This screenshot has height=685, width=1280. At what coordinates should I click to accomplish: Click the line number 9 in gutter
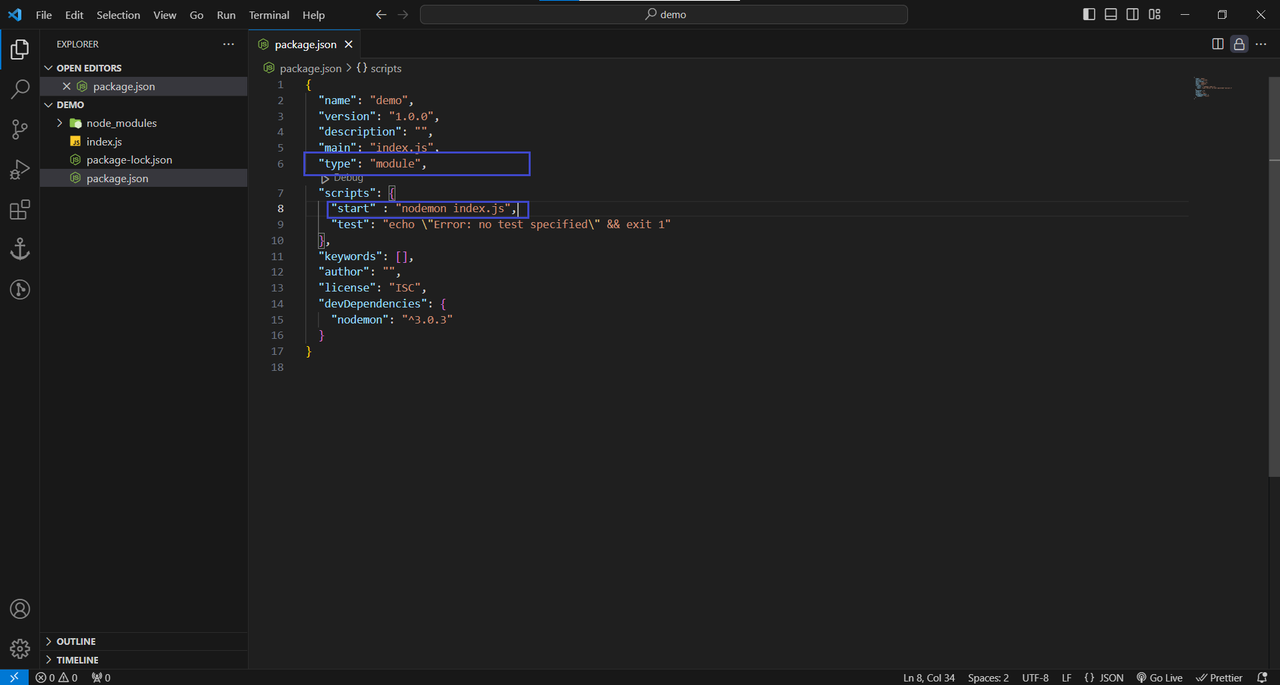pos(281,225)
